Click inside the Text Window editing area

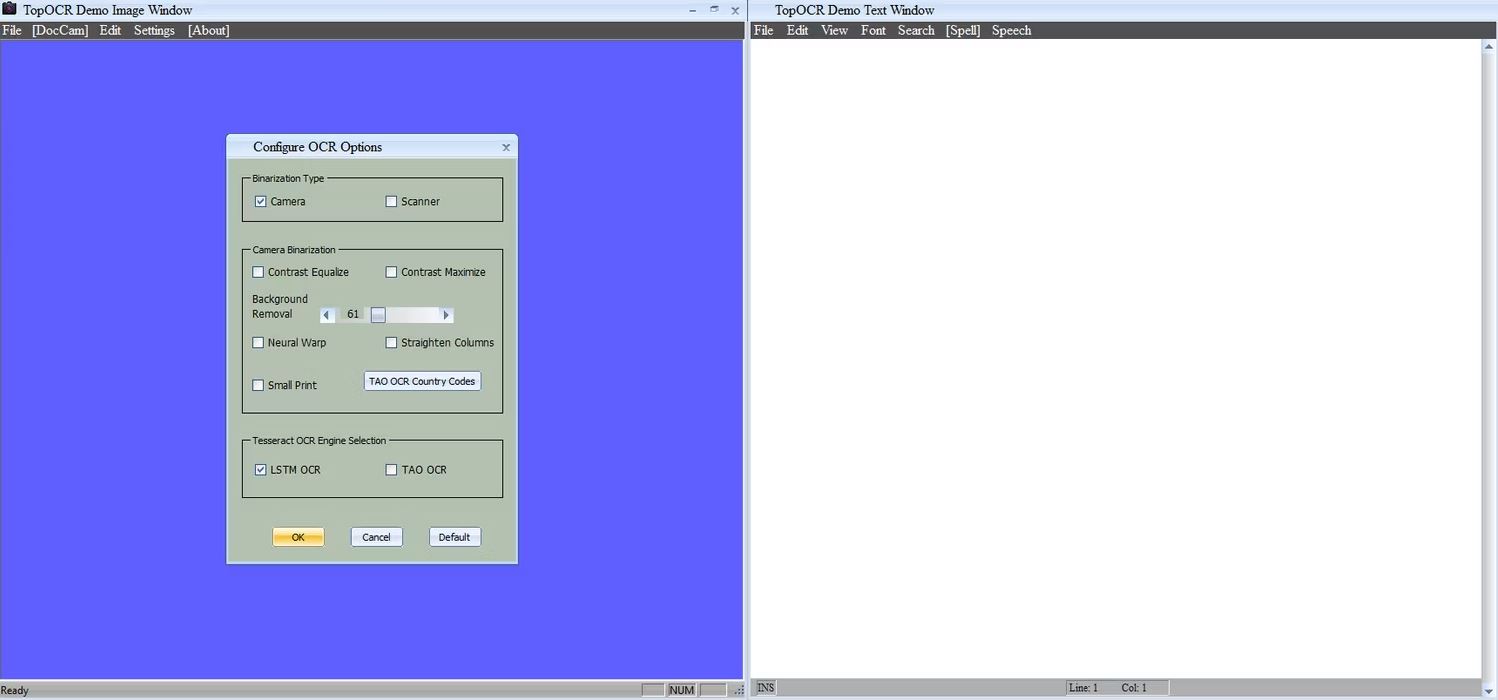(1116, 359)
